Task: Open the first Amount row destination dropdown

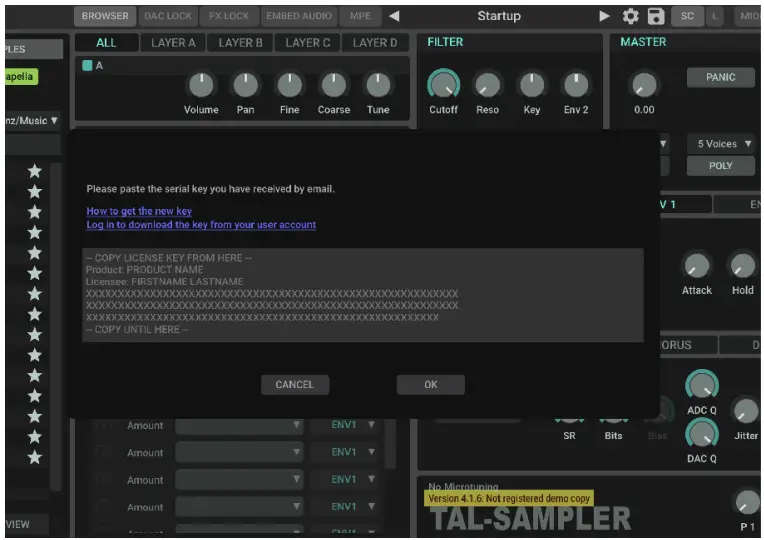Action: 239,425
